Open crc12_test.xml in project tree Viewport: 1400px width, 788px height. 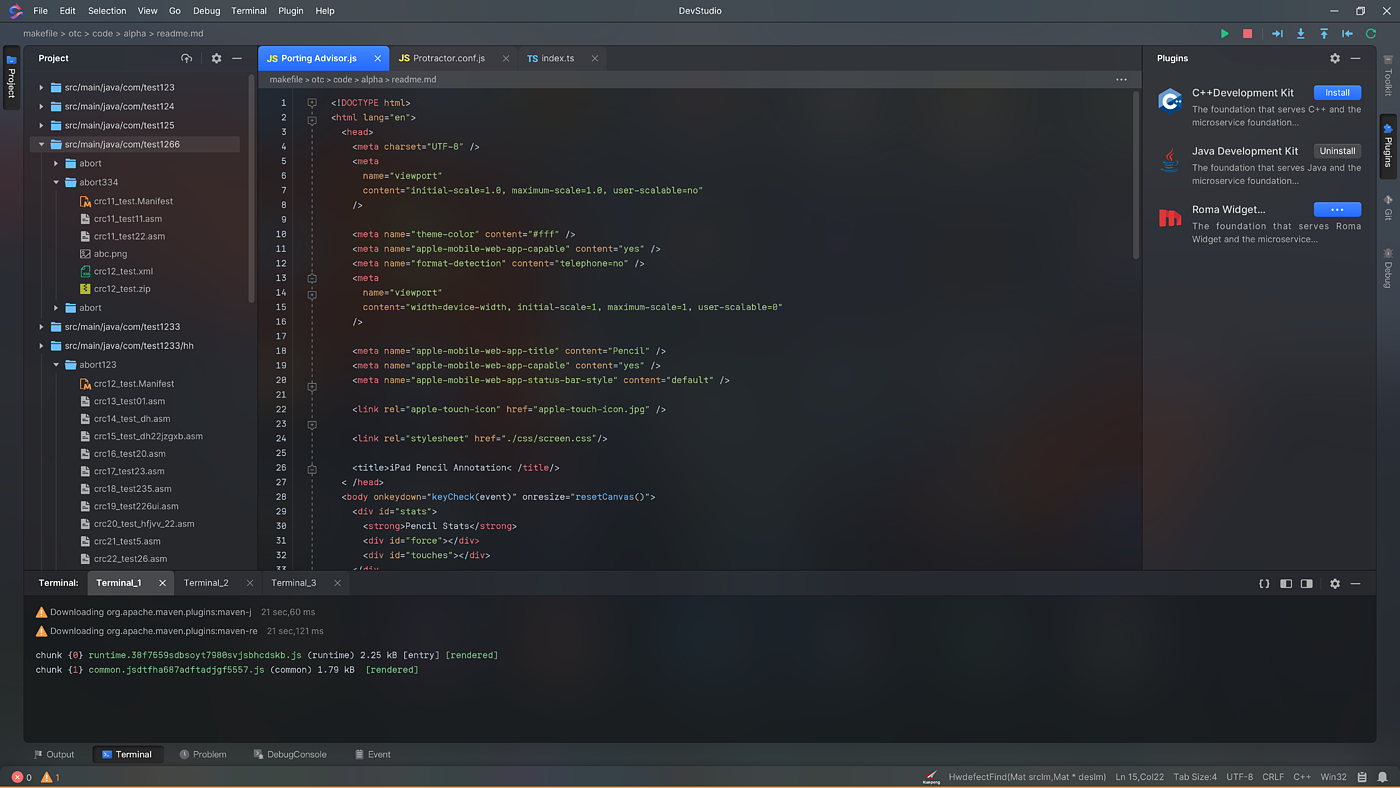pos(123,271)
